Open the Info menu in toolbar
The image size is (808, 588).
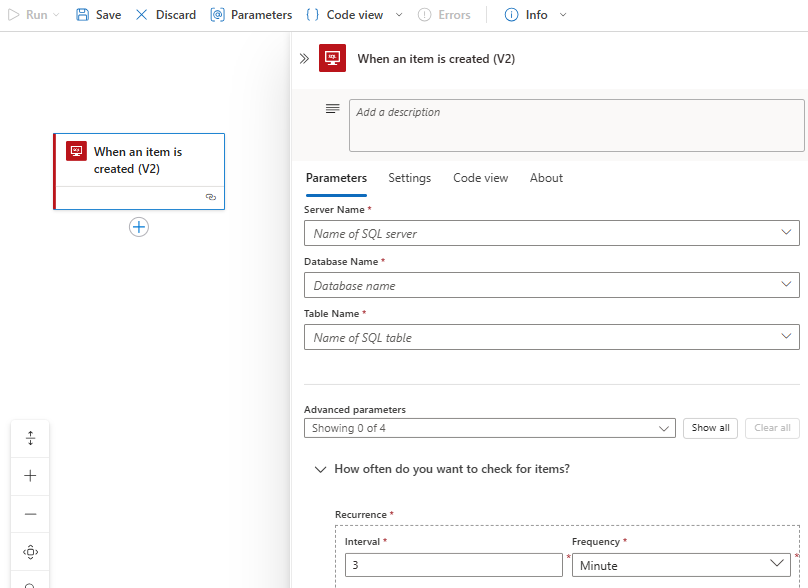[536, 15]
